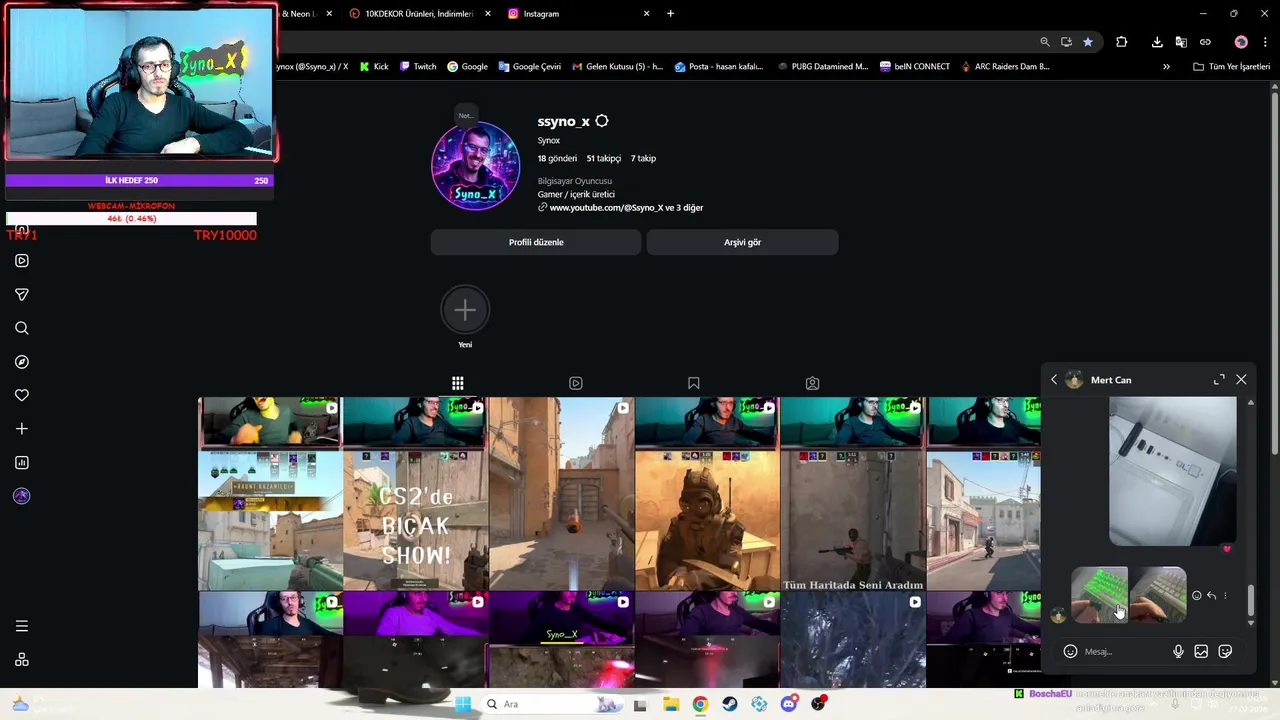Image resolution: width=1280 pixels, height=720 pixels.
Task: Switch to the 10KDEKOR Ürünleri browser tab
Action: click(x=418, y=14)
